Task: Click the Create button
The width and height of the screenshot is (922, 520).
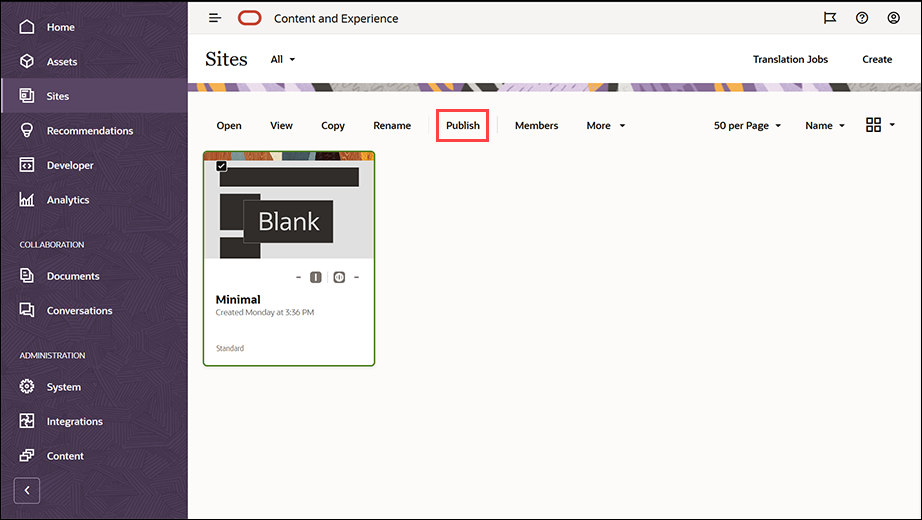Action: pos(877,59)
